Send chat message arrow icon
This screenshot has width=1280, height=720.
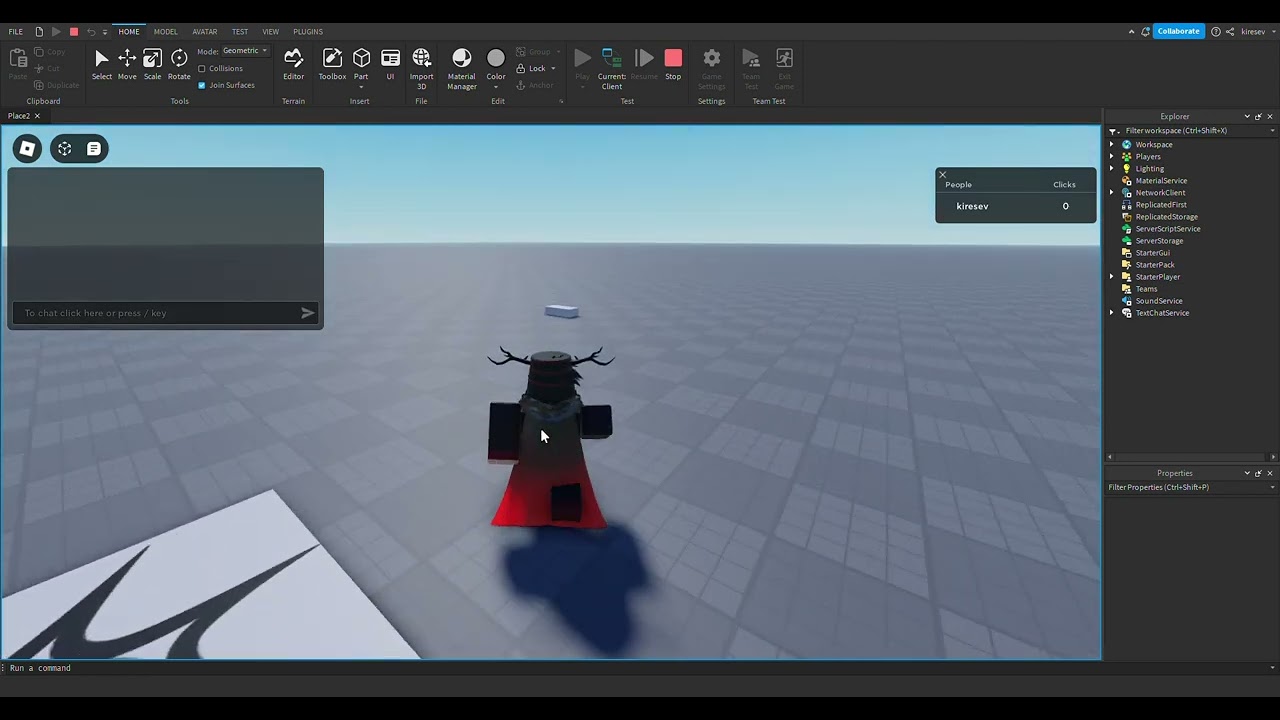(307, 313)
